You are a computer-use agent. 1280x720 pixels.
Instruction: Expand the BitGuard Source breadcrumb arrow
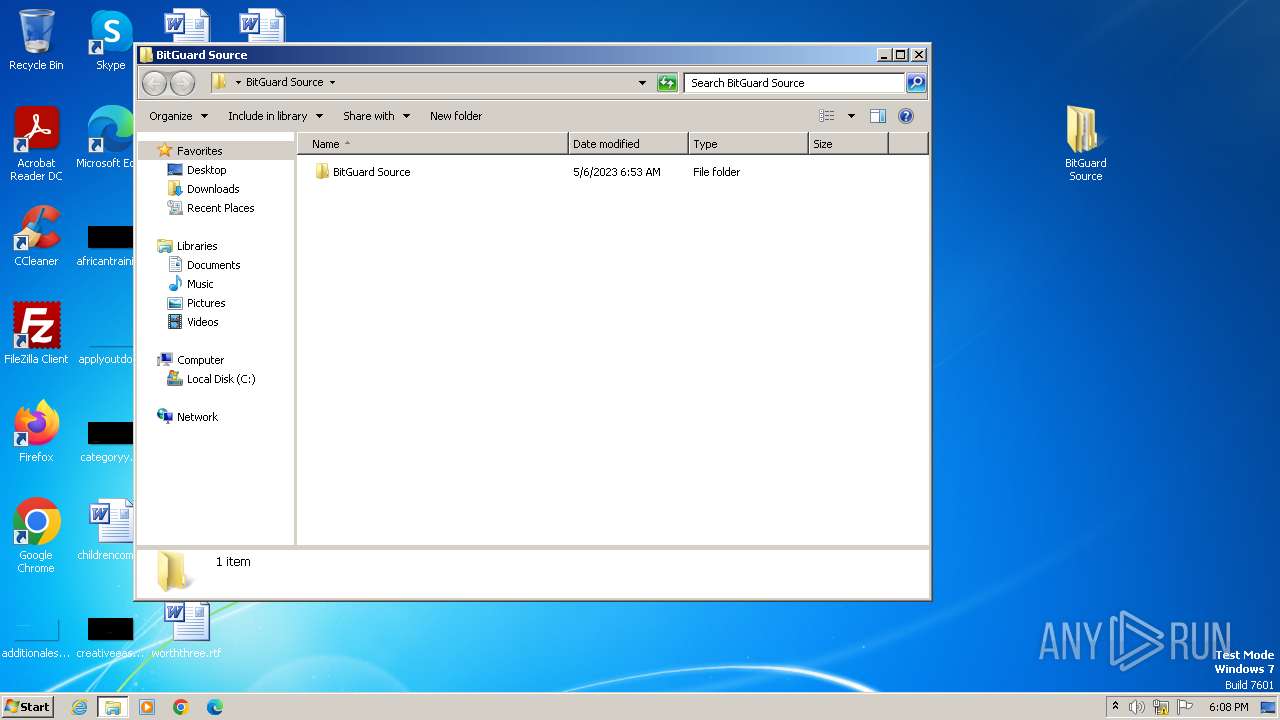332,83
